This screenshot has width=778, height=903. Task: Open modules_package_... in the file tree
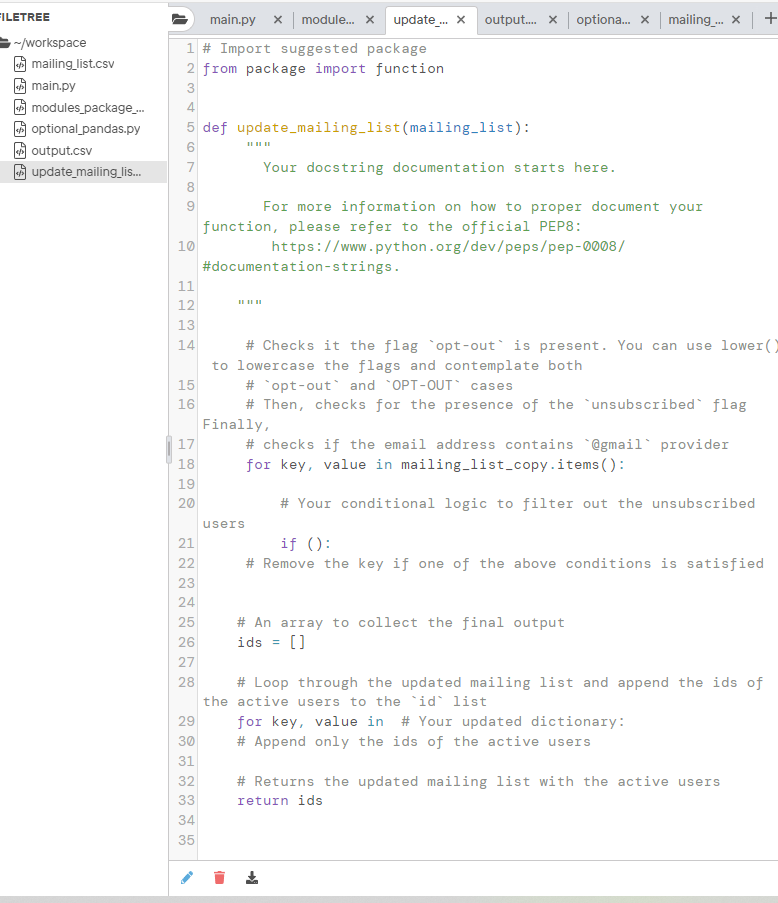pos(88,108)
